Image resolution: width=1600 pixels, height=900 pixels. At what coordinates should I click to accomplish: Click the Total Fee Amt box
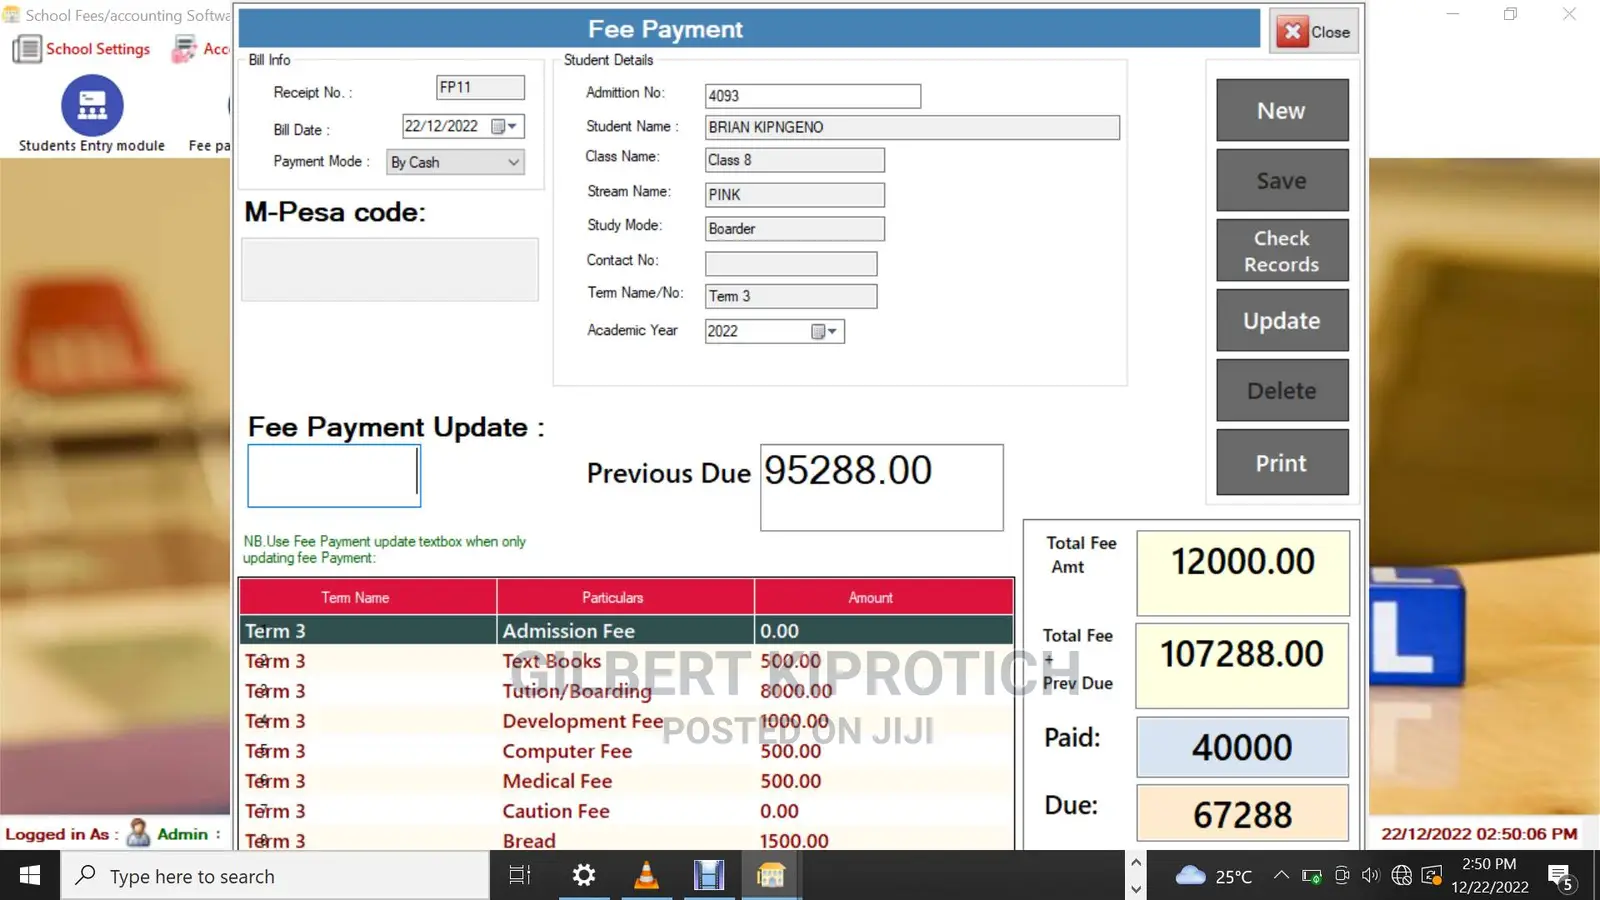click(1243, 572)
